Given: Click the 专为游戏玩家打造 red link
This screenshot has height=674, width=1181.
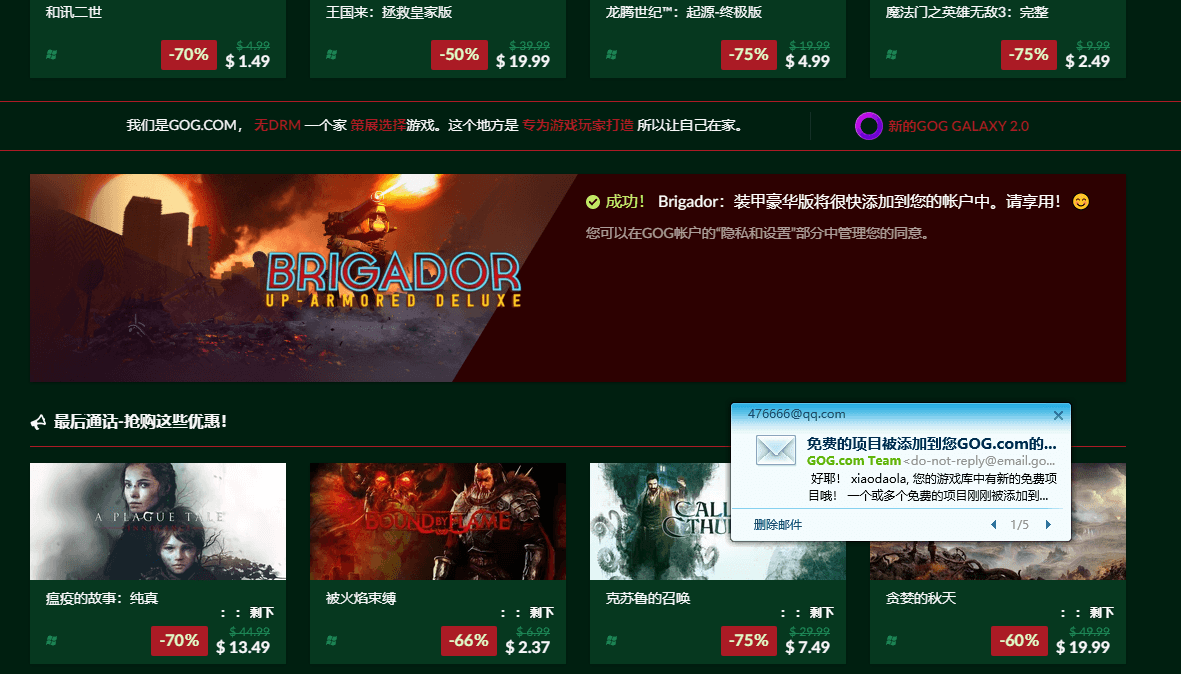Looking at the screenshot, I should click(x=578, y=125).
